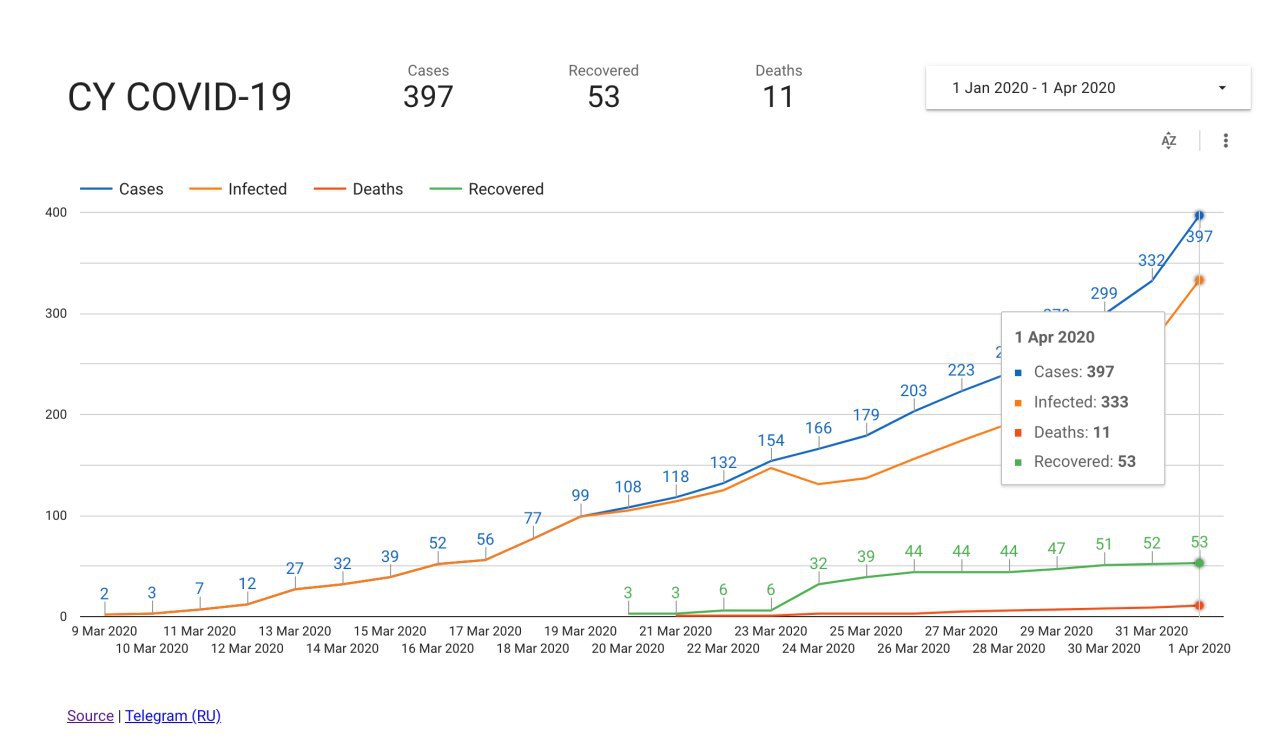1280x749 pixels.
Task: Open the Source link
Action: pos(90,716)
